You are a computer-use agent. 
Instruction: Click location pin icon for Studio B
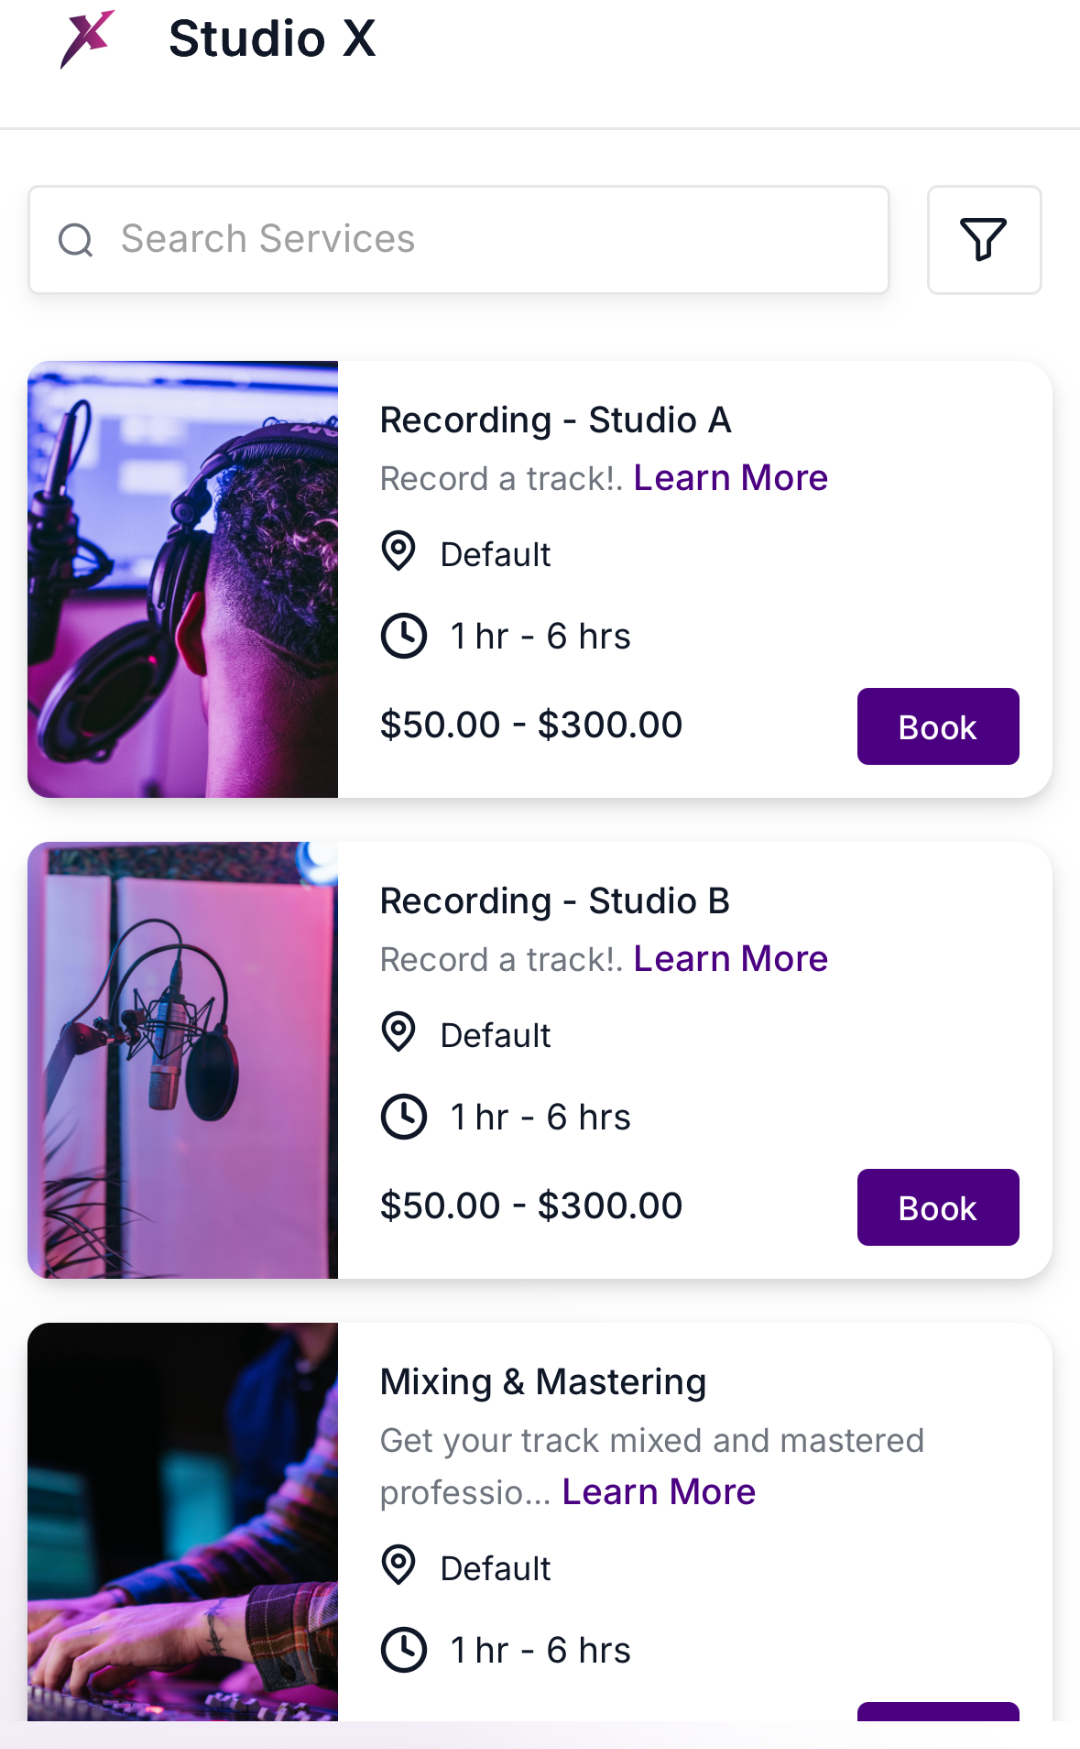click(399, 1033)
